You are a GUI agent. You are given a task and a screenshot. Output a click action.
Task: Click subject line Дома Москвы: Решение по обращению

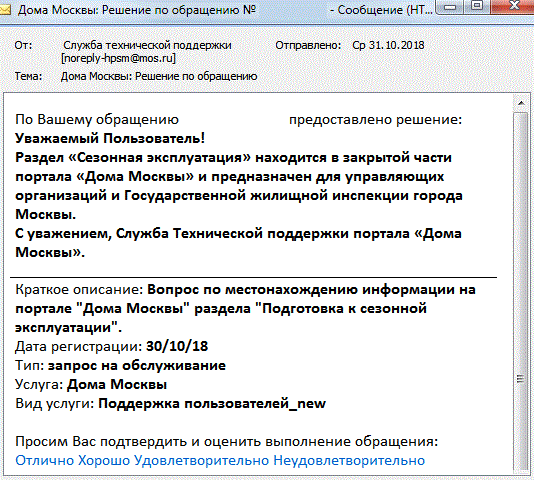(159, 76)
